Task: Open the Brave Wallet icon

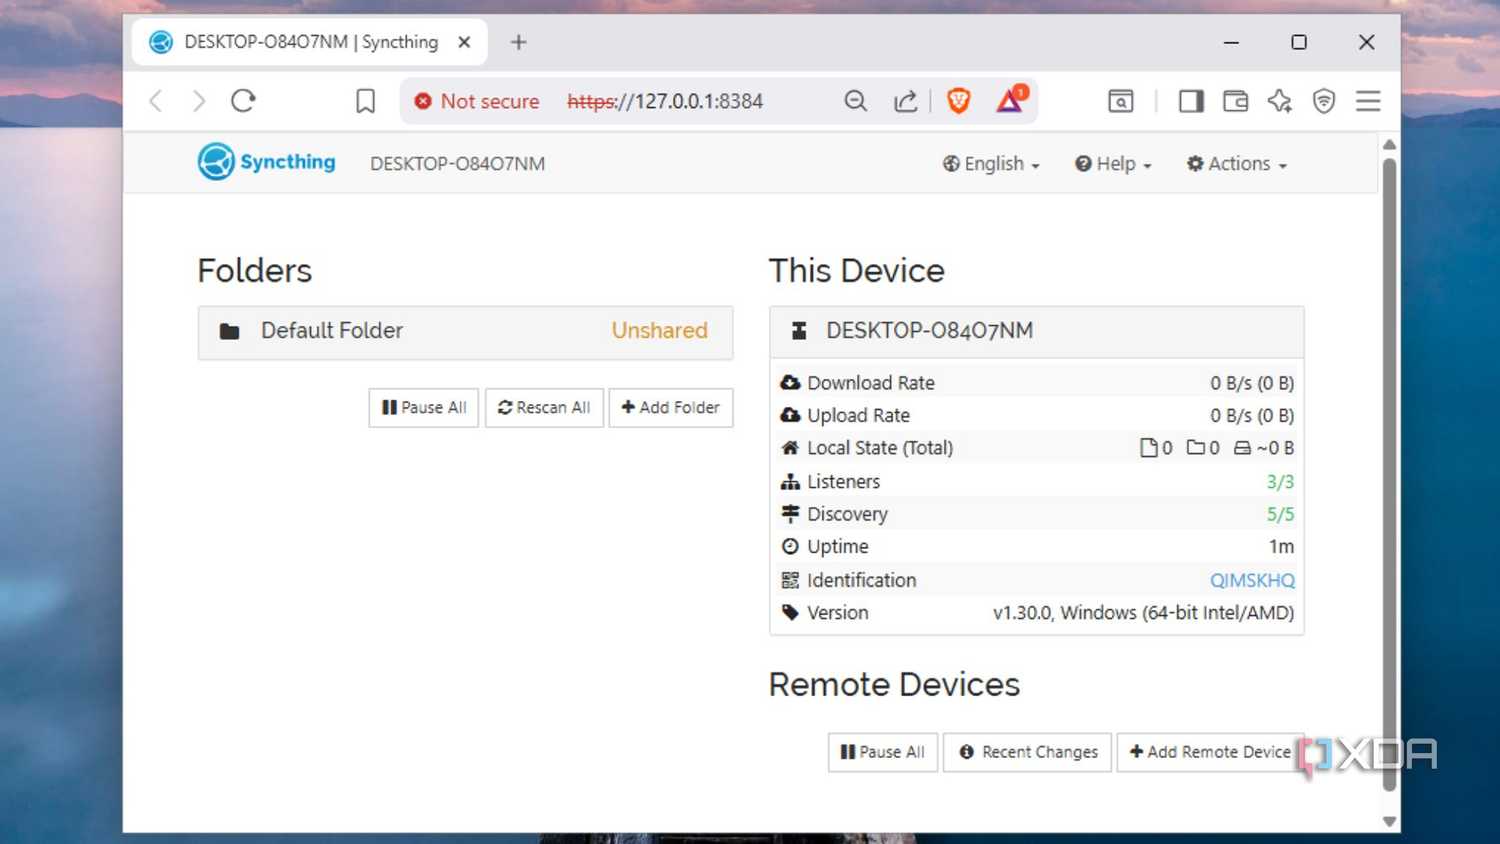Action: [1236, 101]
